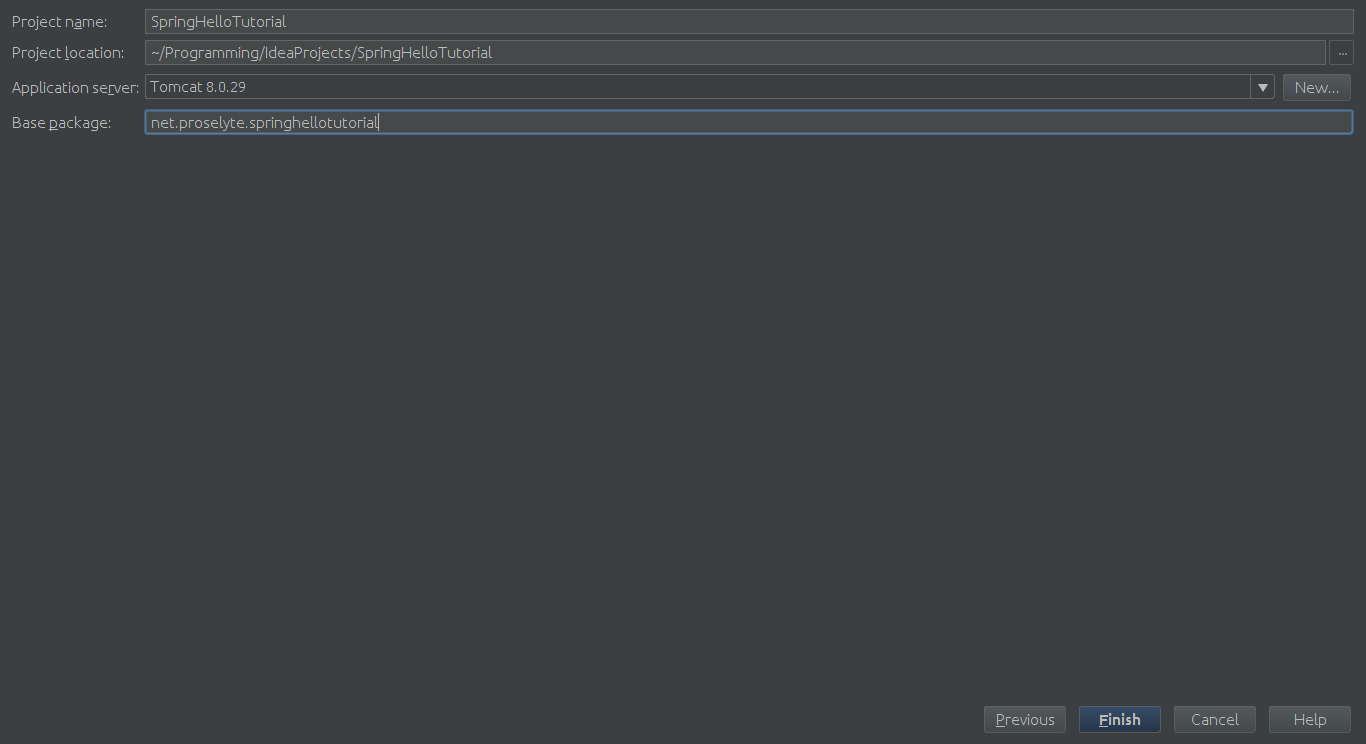The height and width of the screenshot is (744, 1366).
Task: Place cursor in the Base package field
Action: (x=860, y=122)
